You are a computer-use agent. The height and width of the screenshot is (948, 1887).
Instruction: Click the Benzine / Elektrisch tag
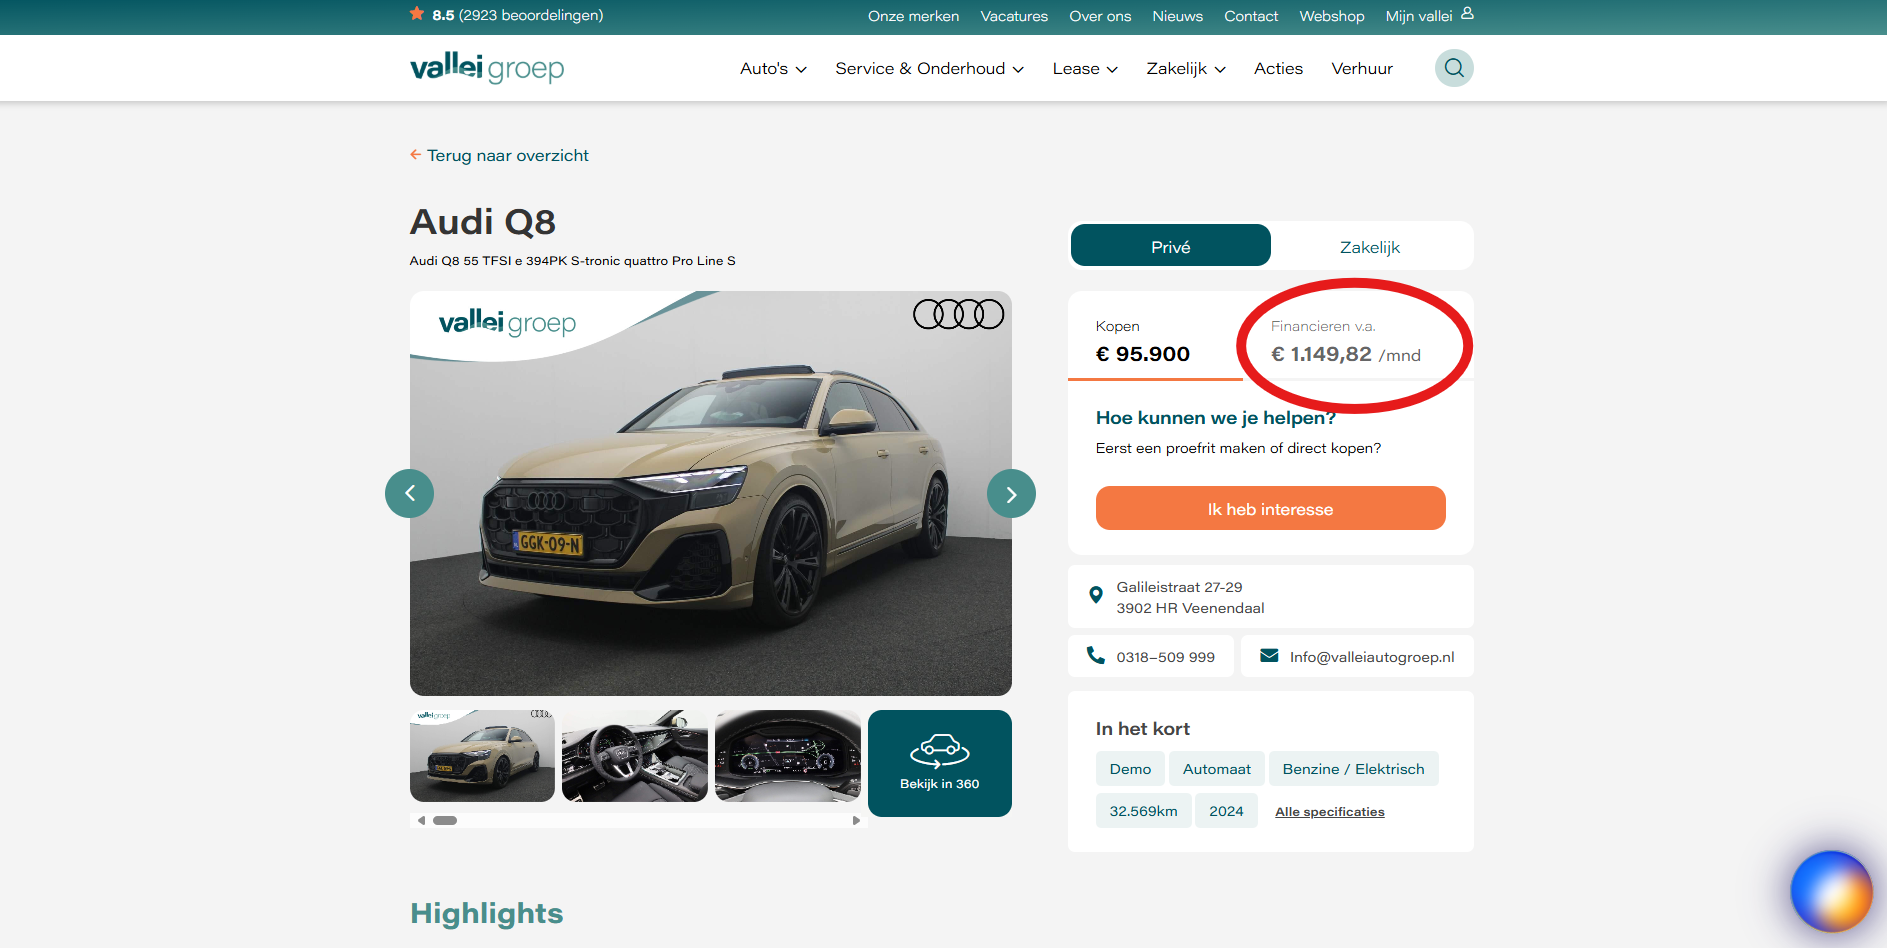click(x=1353, y=768)
